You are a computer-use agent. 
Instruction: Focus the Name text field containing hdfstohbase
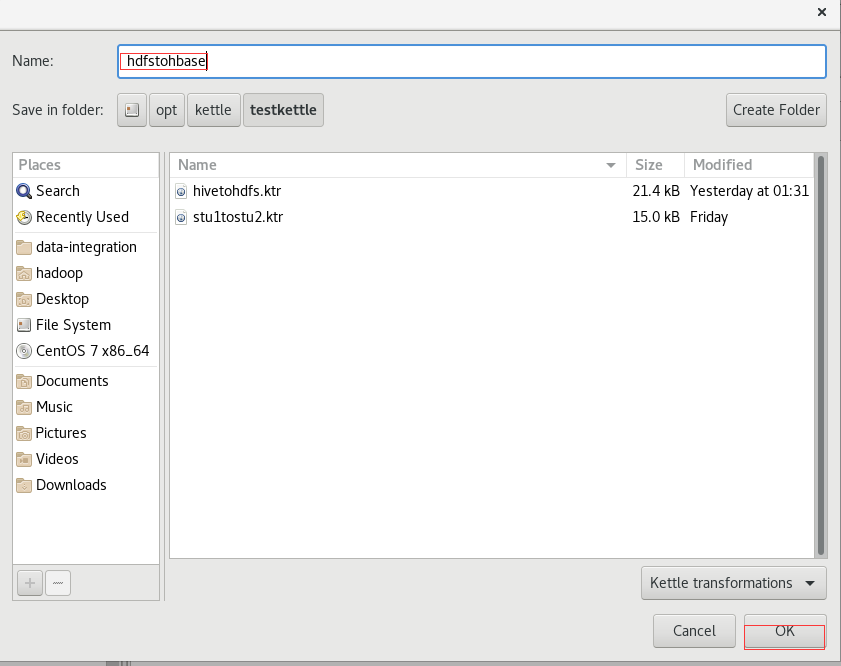point(471,62)
